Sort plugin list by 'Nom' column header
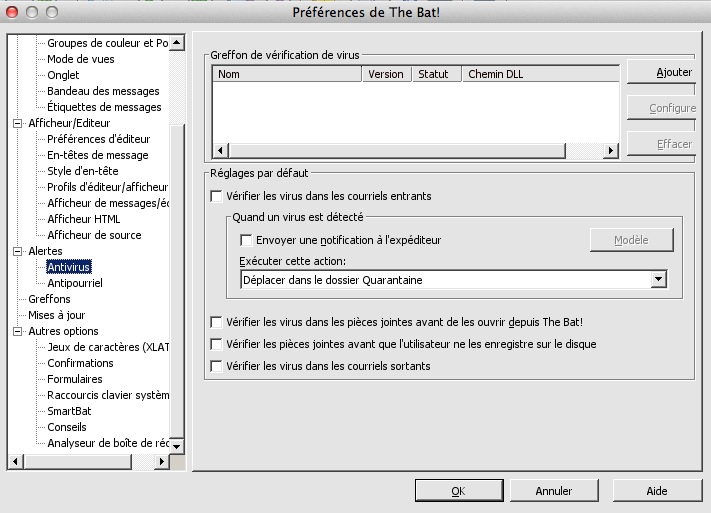This screenshot has width=711, height=513. pos(286,74)
